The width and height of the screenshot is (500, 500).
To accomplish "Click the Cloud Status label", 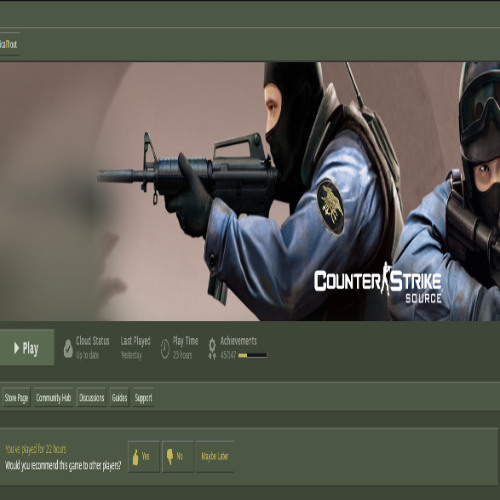I will point(92,341).
